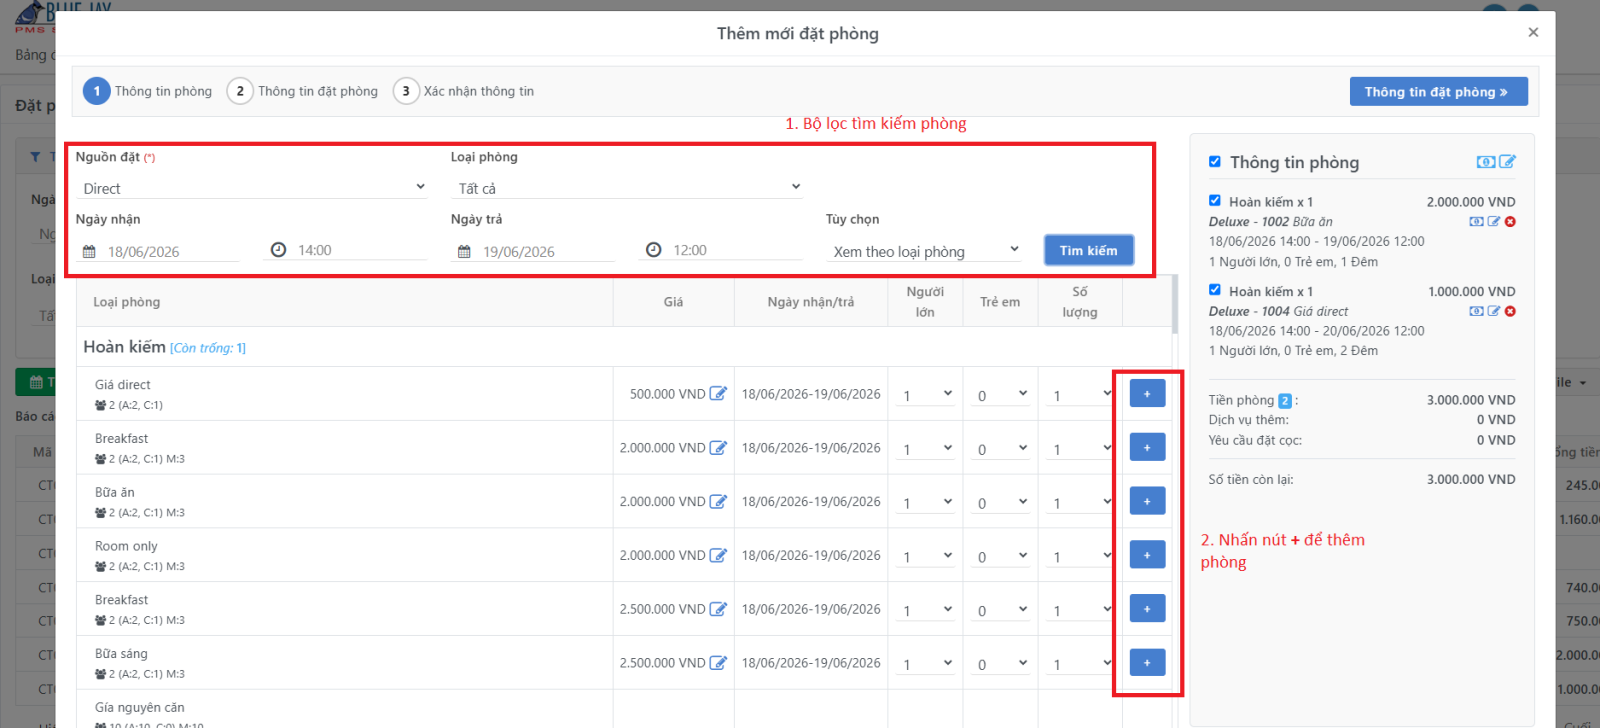Open Người lớn dropdown in Giá direct row
The width and height of the screenshot is (1600, 728).
tap(925, 395)
